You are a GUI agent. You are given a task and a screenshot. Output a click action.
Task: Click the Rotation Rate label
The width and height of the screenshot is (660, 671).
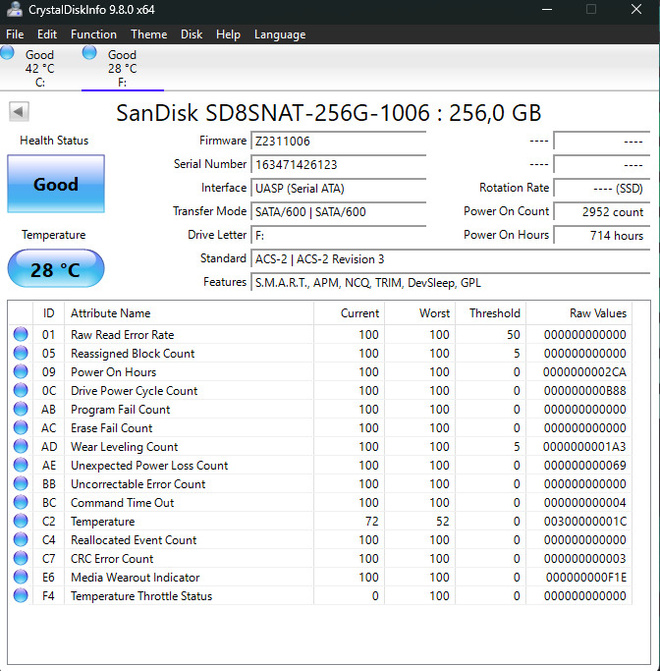click(x=514, y=187)
